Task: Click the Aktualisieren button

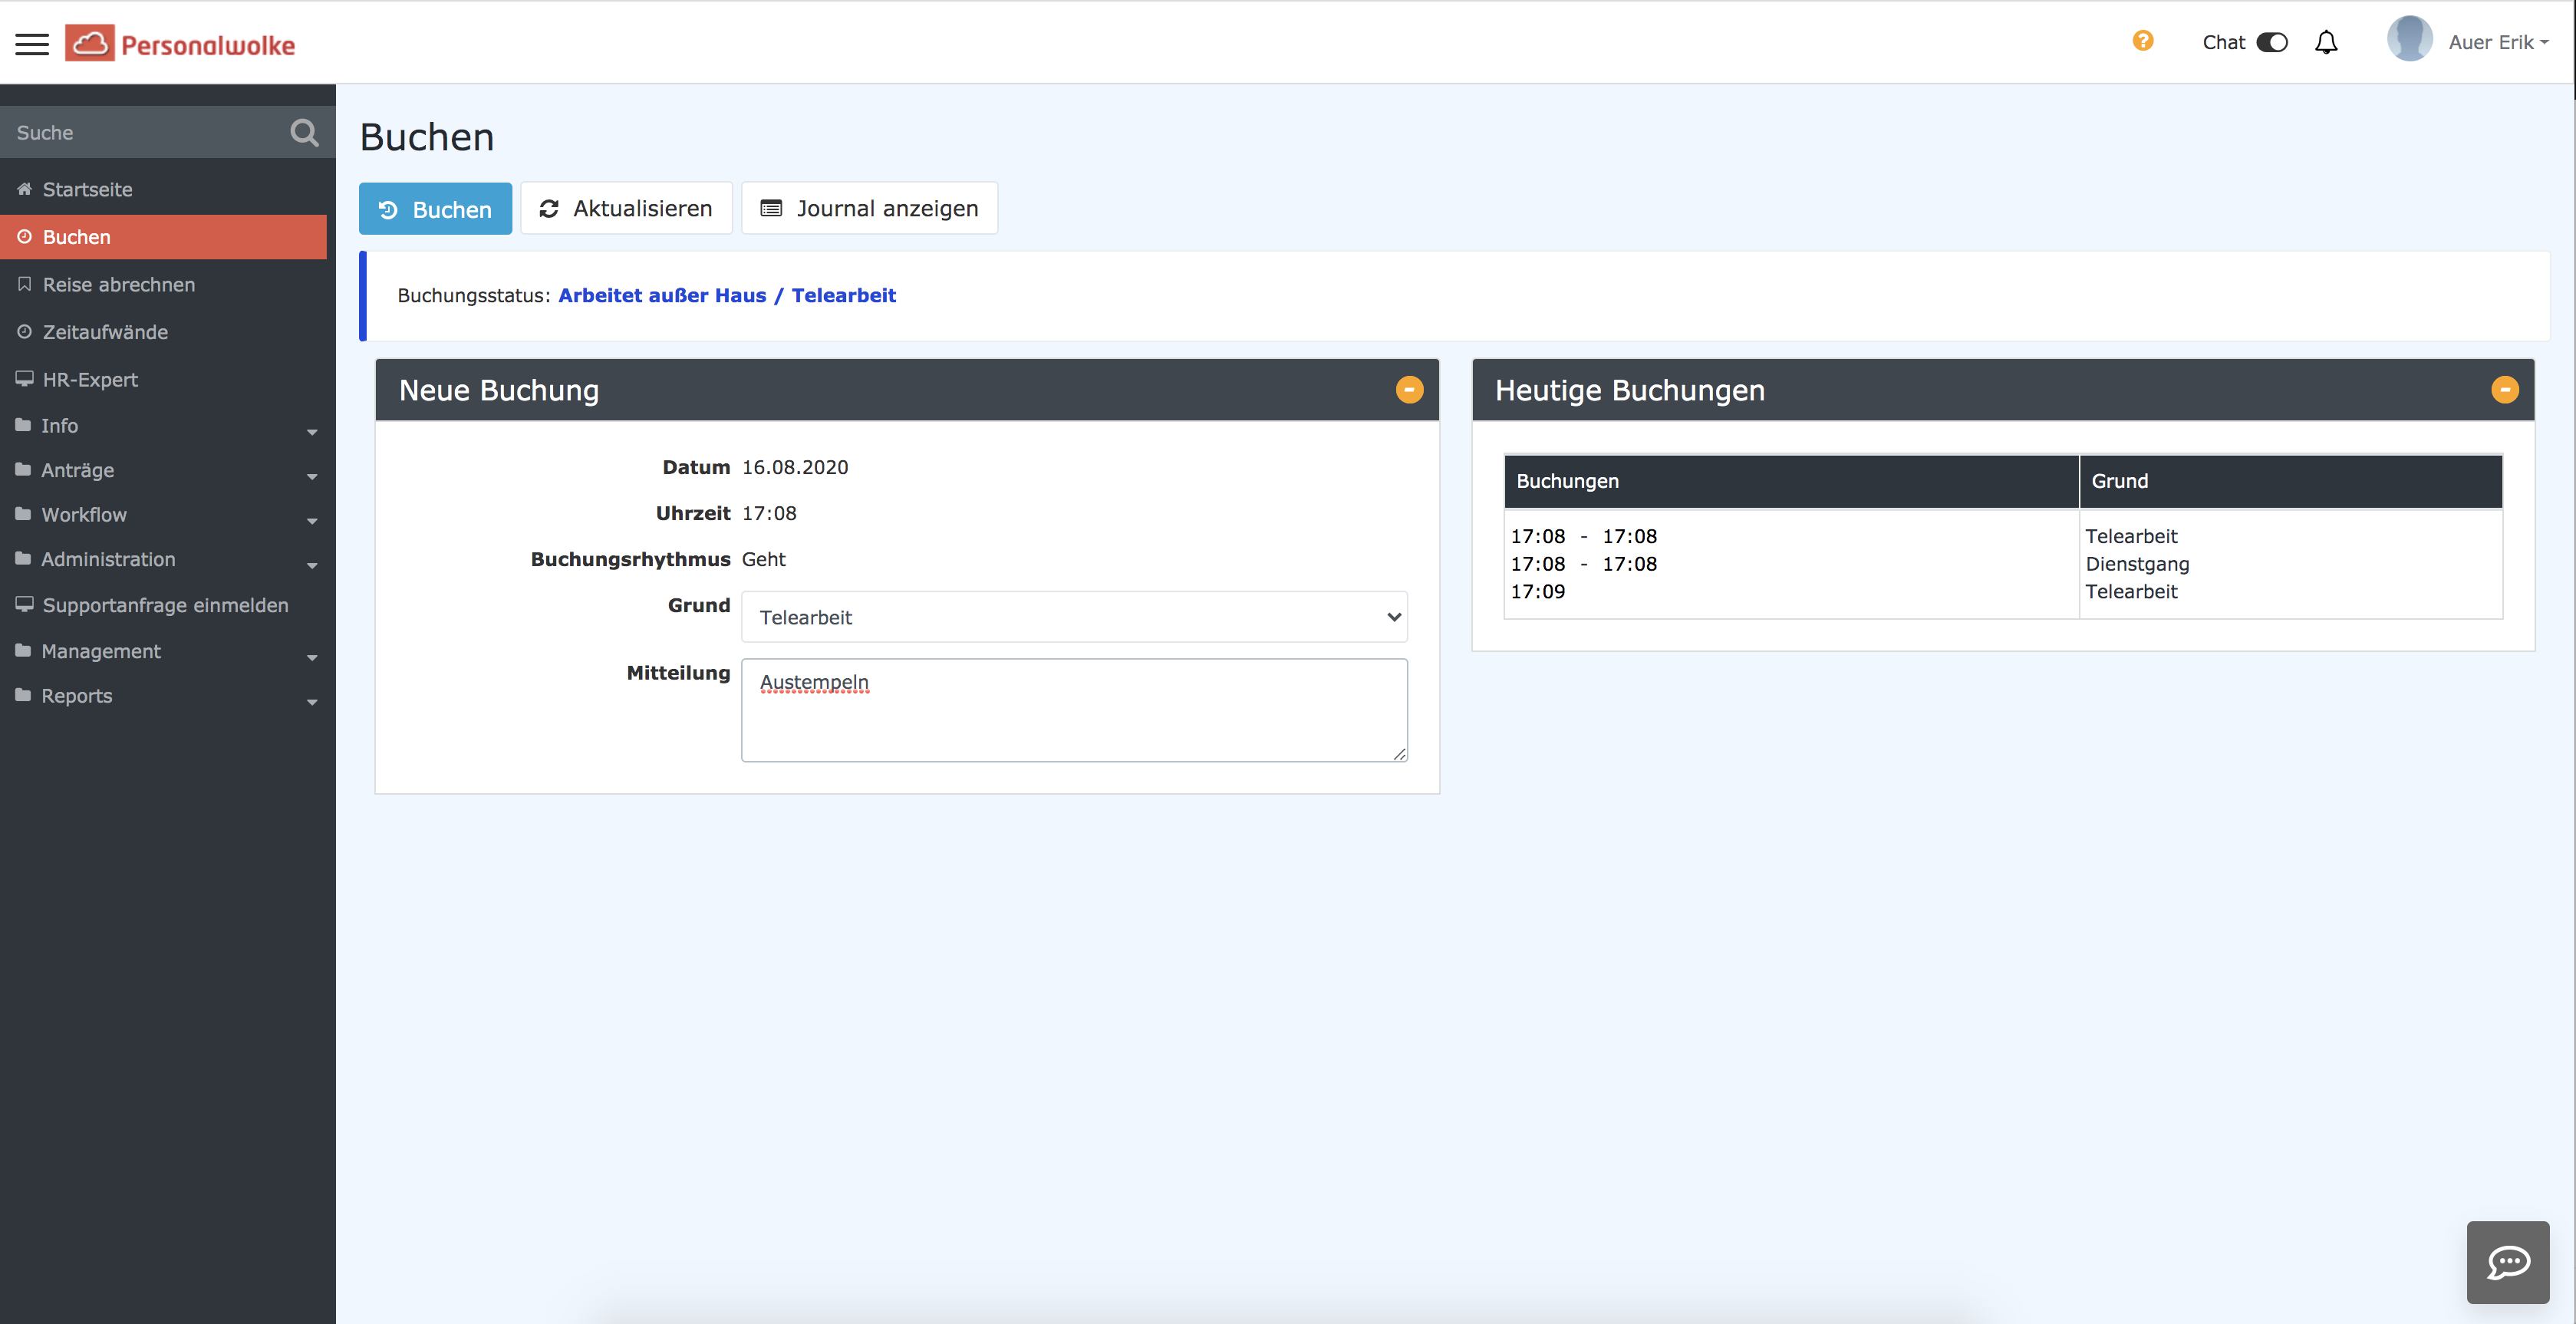Action: click(626, 208)
